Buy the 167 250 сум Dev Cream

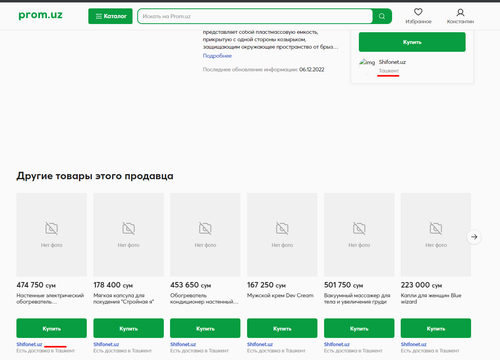282,328
